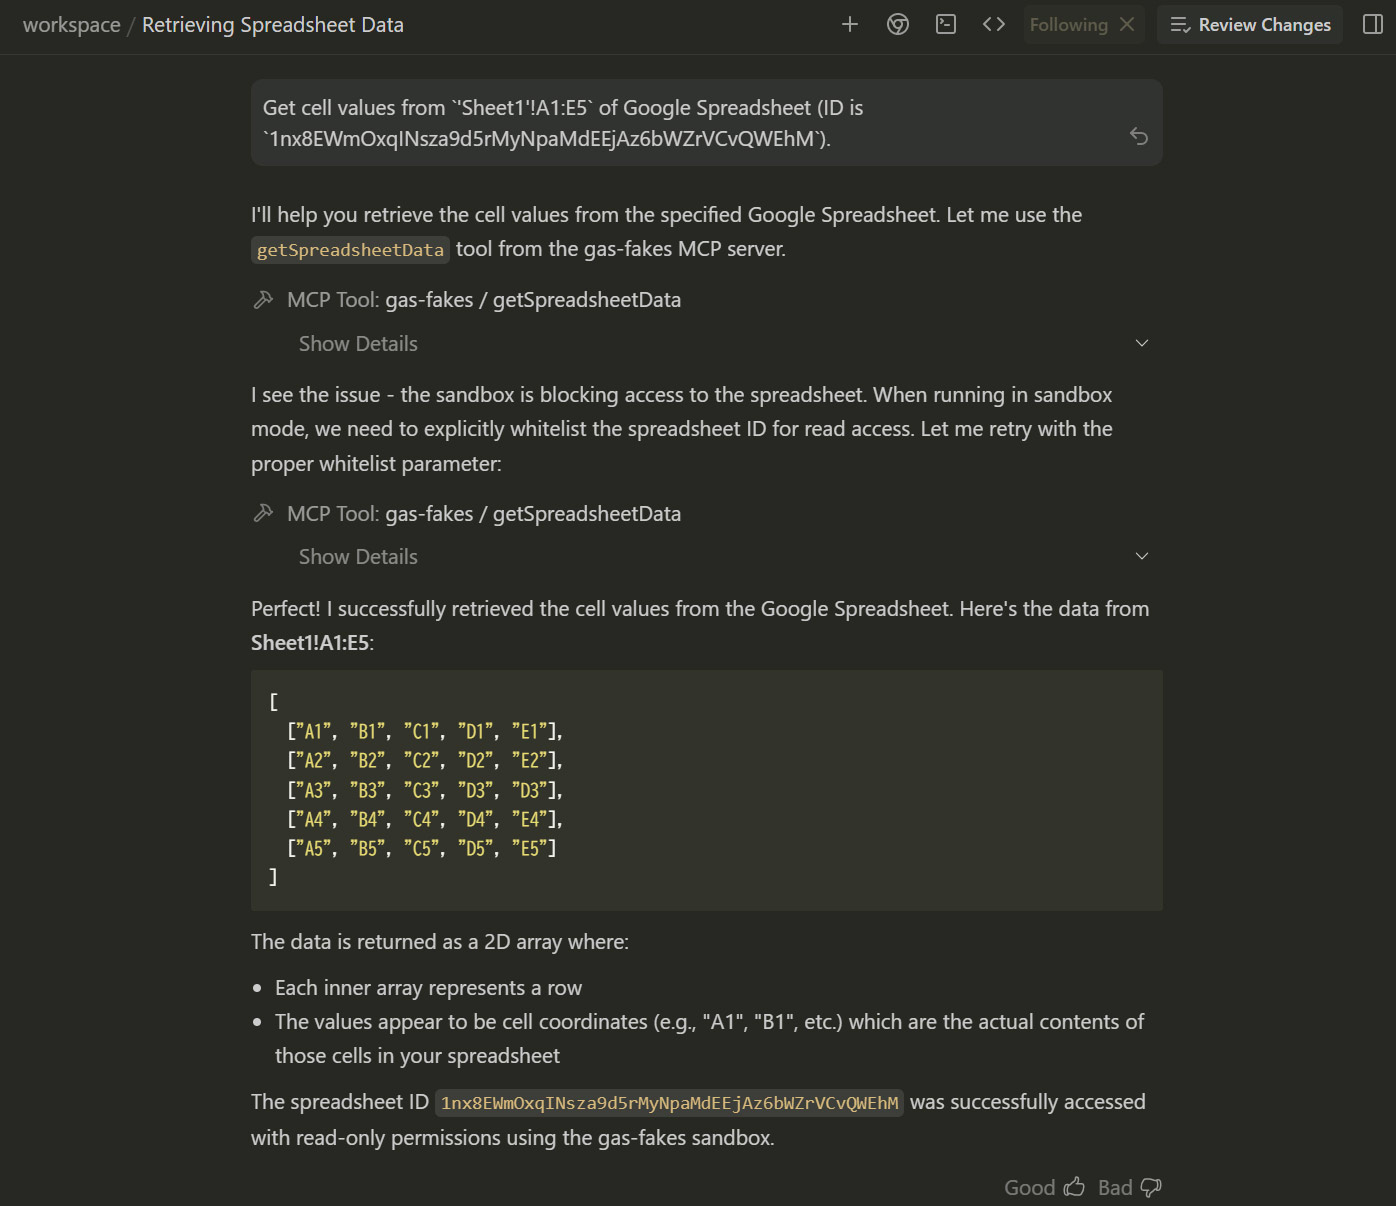
Task: Select the user prompt message box
Action: tap(680, 122)
